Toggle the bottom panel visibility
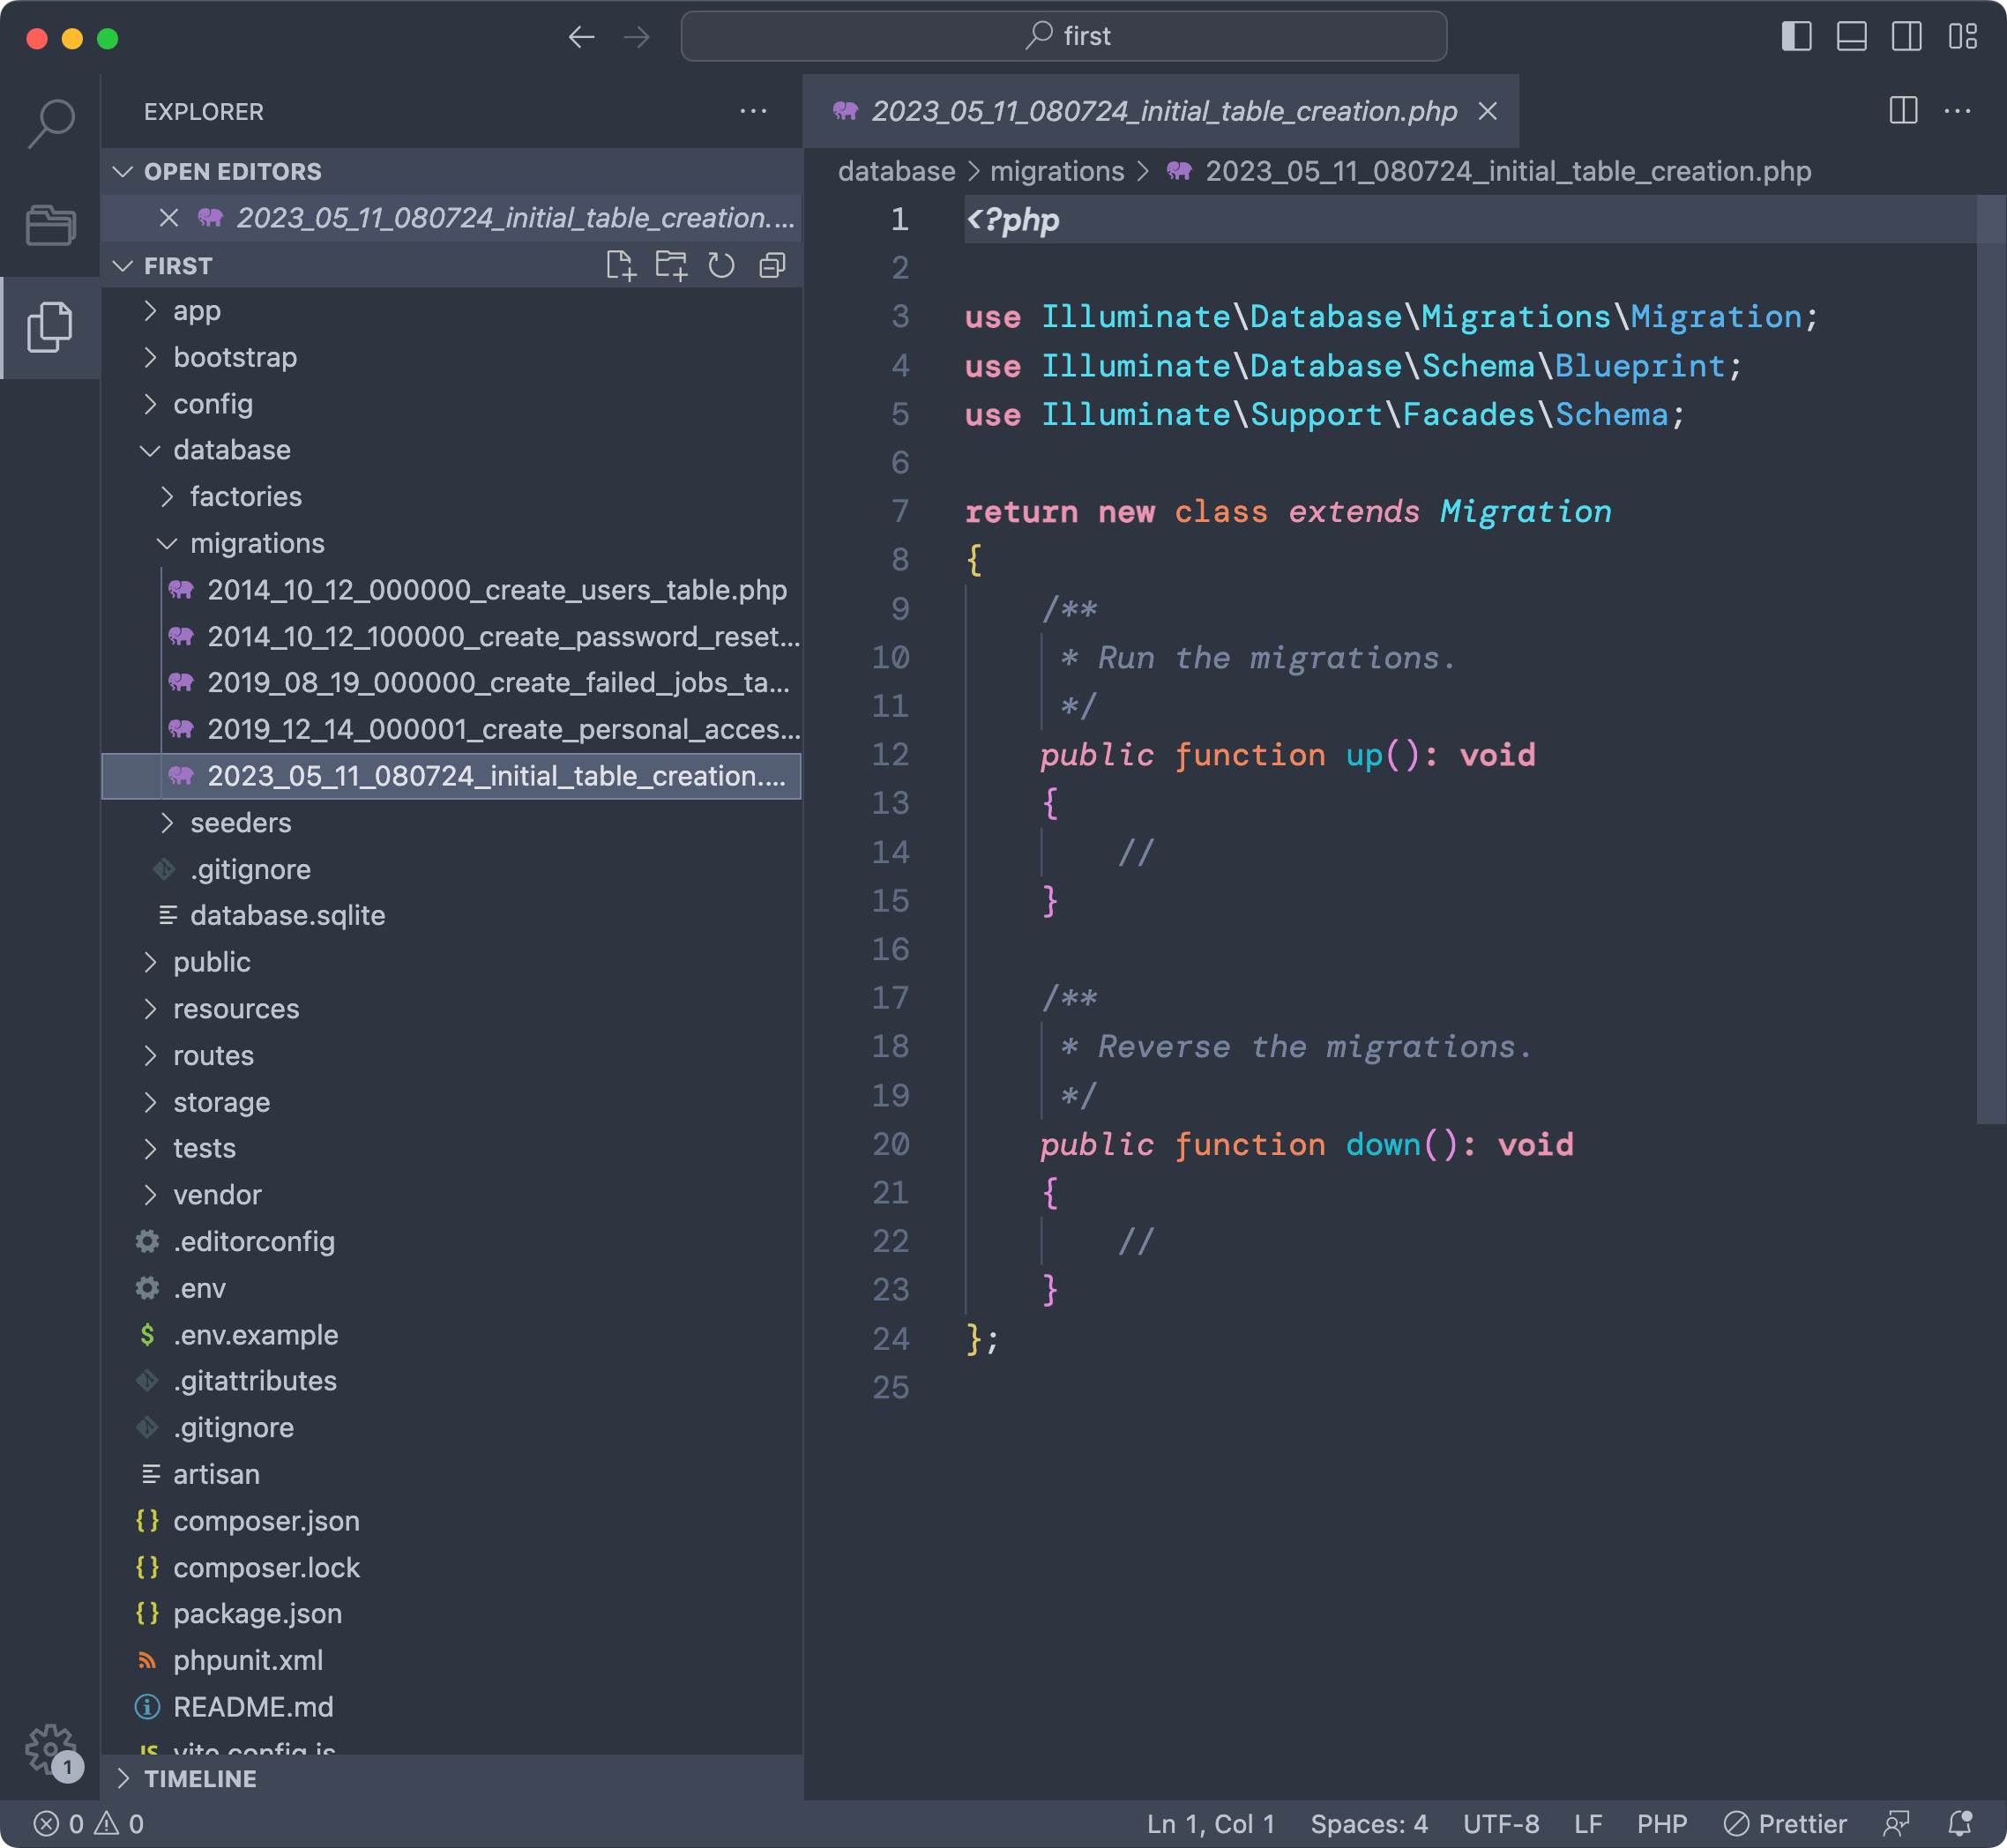 pos(1851,37)
